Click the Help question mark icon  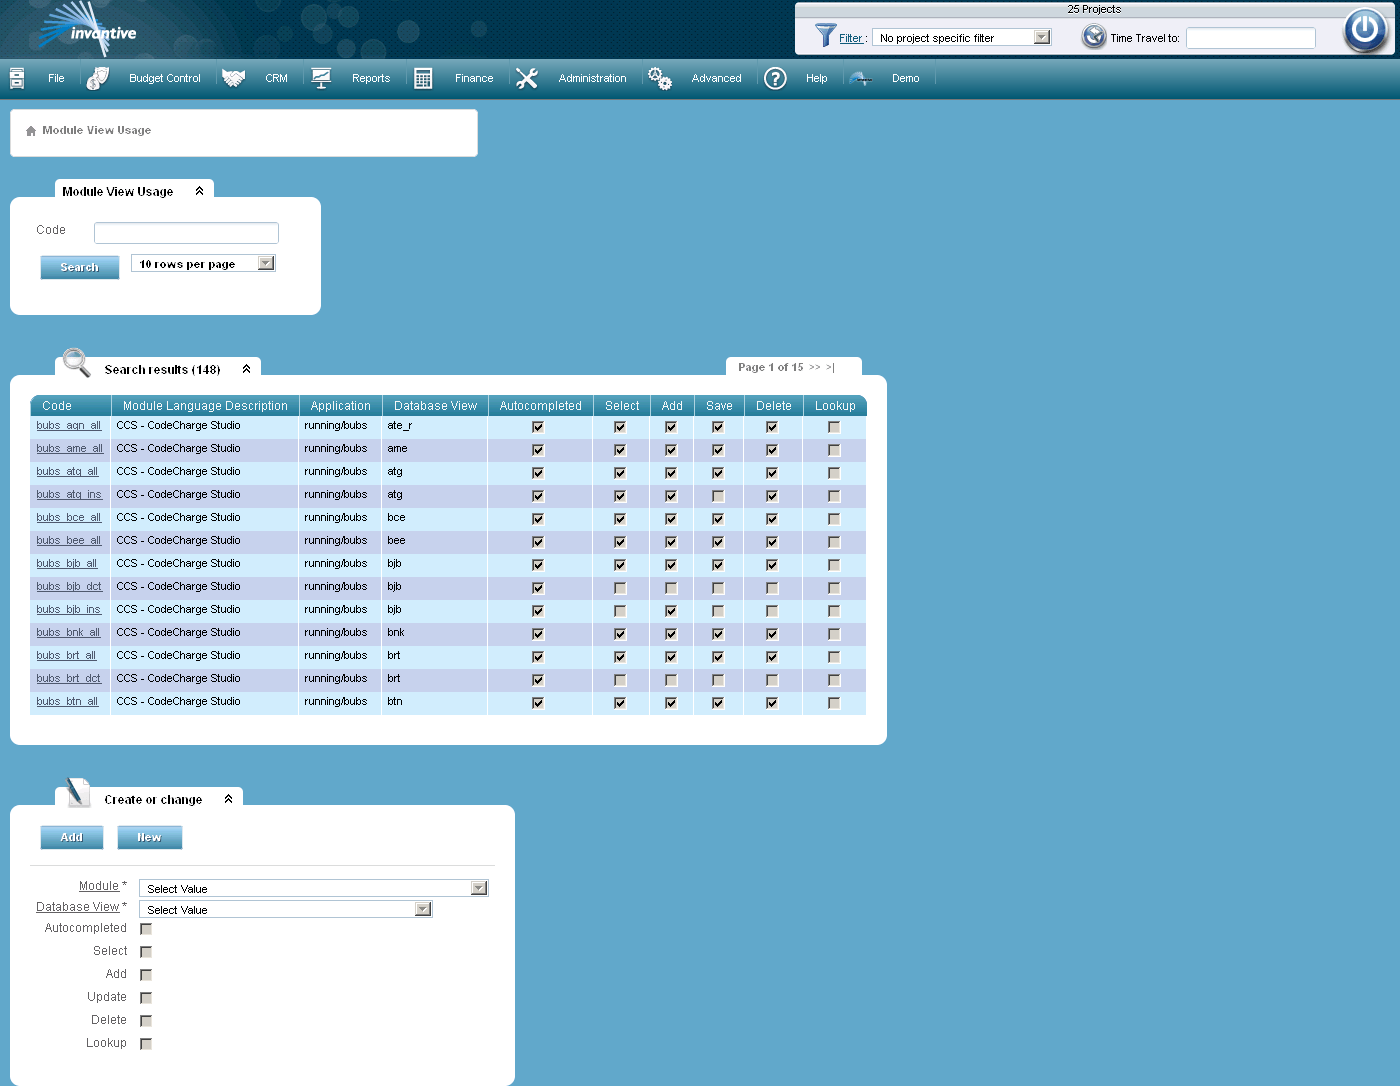(775, 78)
